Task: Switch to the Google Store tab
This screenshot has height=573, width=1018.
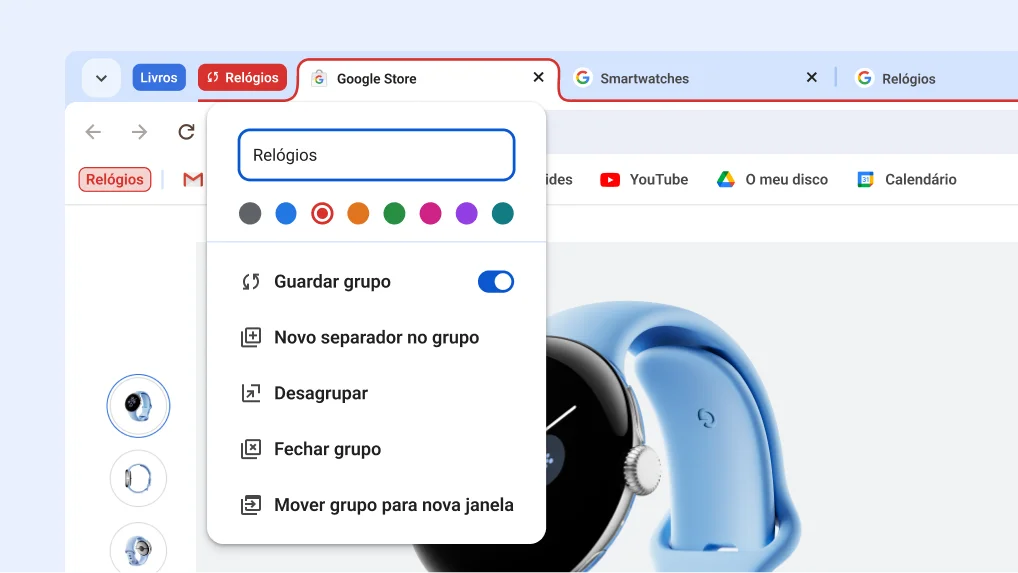Action: [428, 79]
